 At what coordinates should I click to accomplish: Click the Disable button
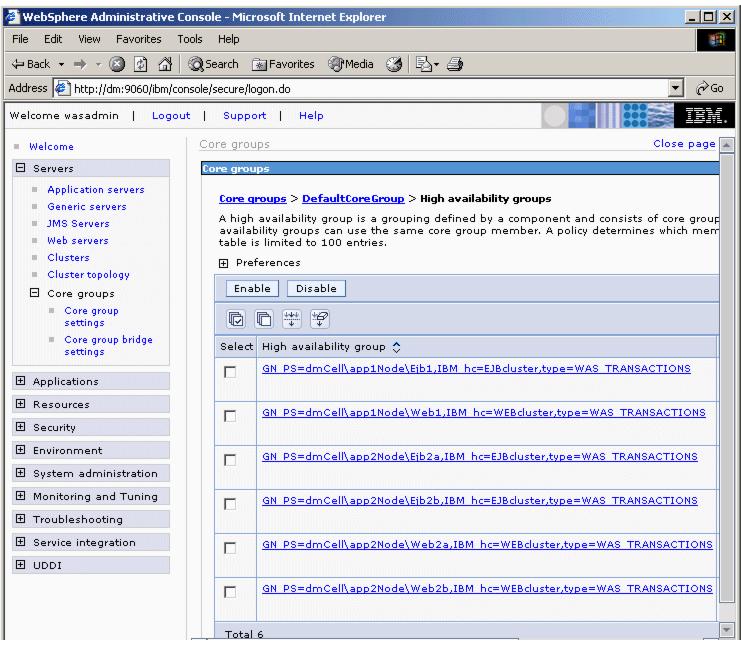pos(316,289)
